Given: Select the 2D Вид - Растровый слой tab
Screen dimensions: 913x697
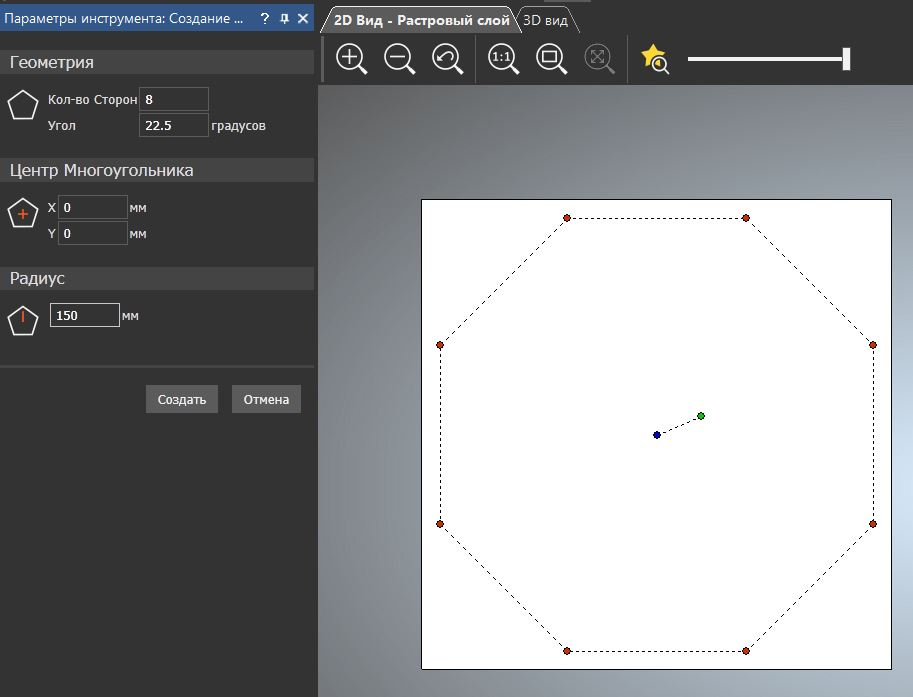Looking at the screenshot, I should point(421,20).
